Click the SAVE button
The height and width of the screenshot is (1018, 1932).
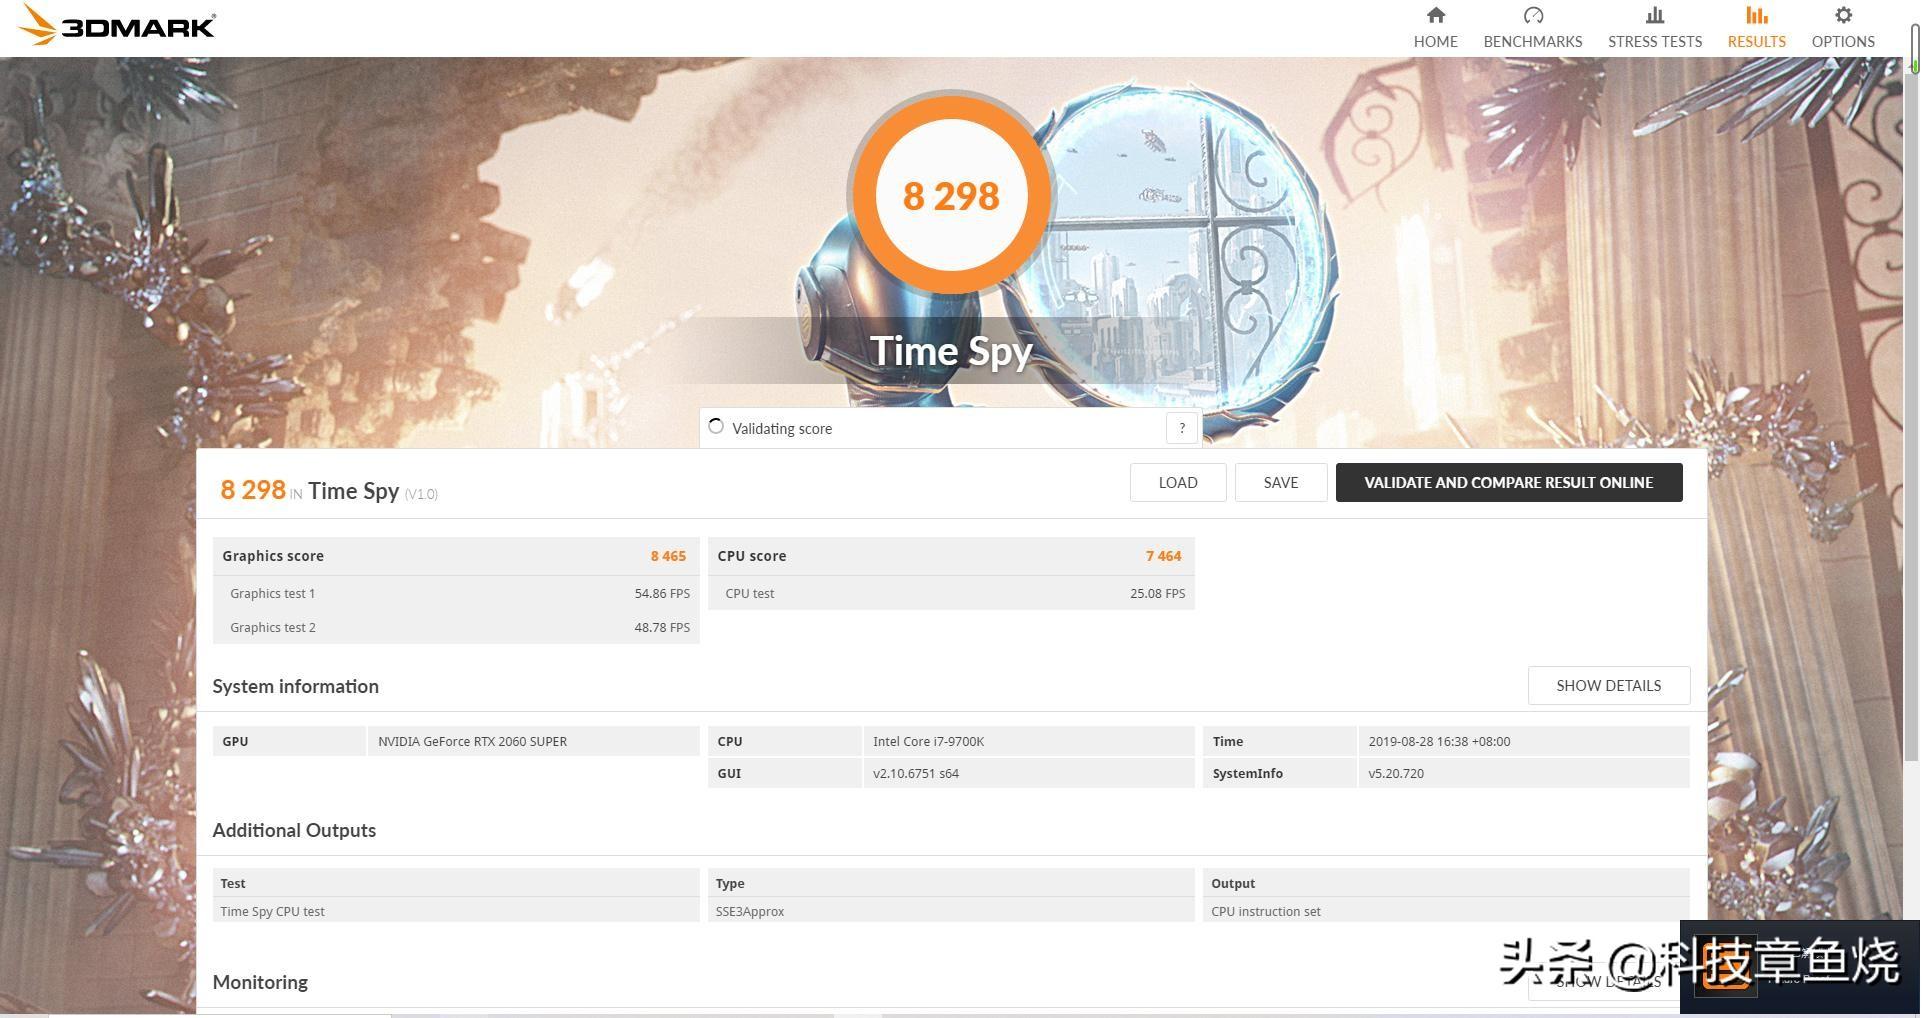tap(1280, 483)
